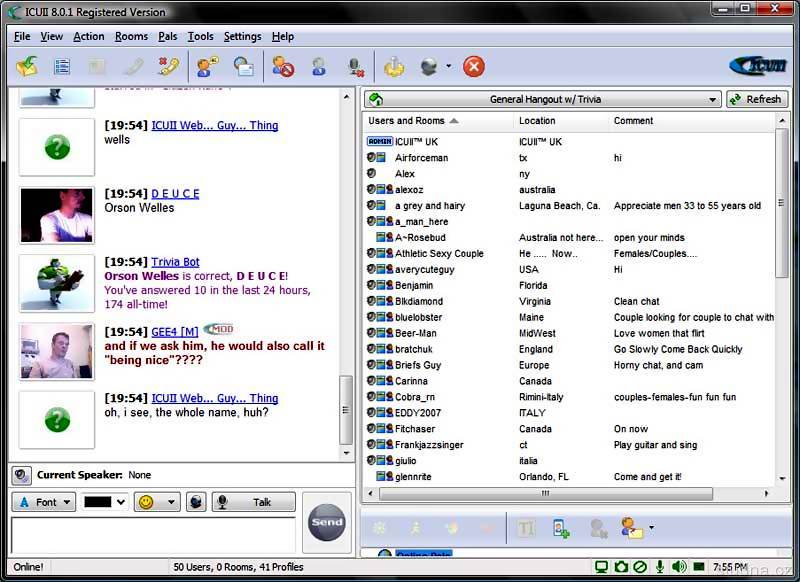Open the Pals menu
The height and width of the screenshot is (582, 800).
167,36
